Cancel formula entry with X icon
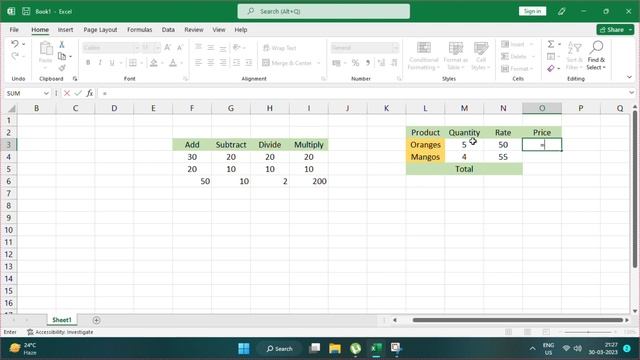Image resolution: width=640 pixels, height=360 pixels. (67, 93)
